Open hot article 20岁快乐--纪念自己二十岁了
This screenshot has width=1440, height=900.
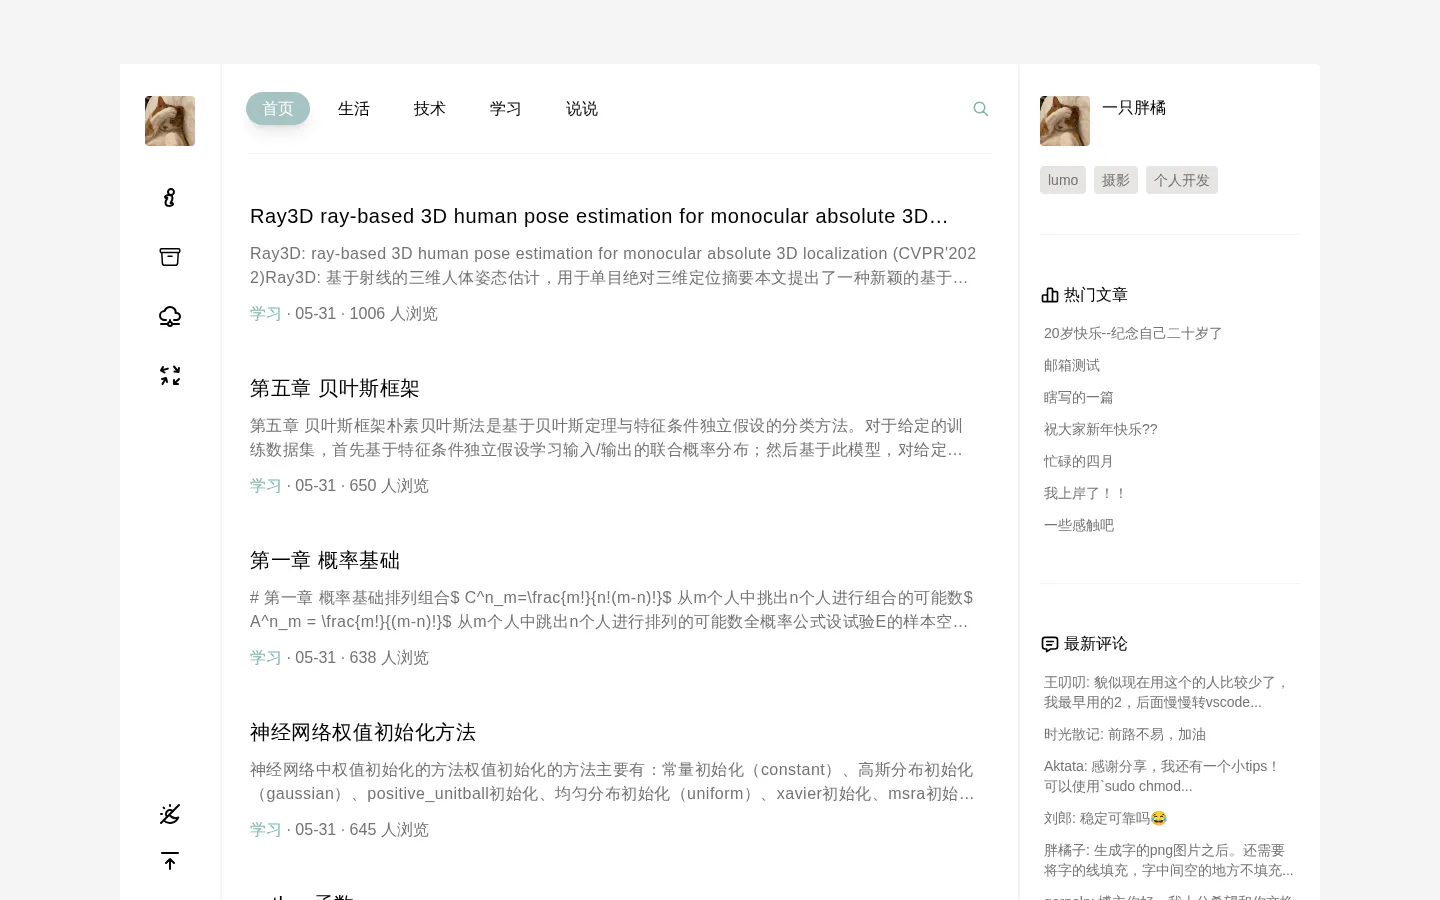pos(1133,333)
